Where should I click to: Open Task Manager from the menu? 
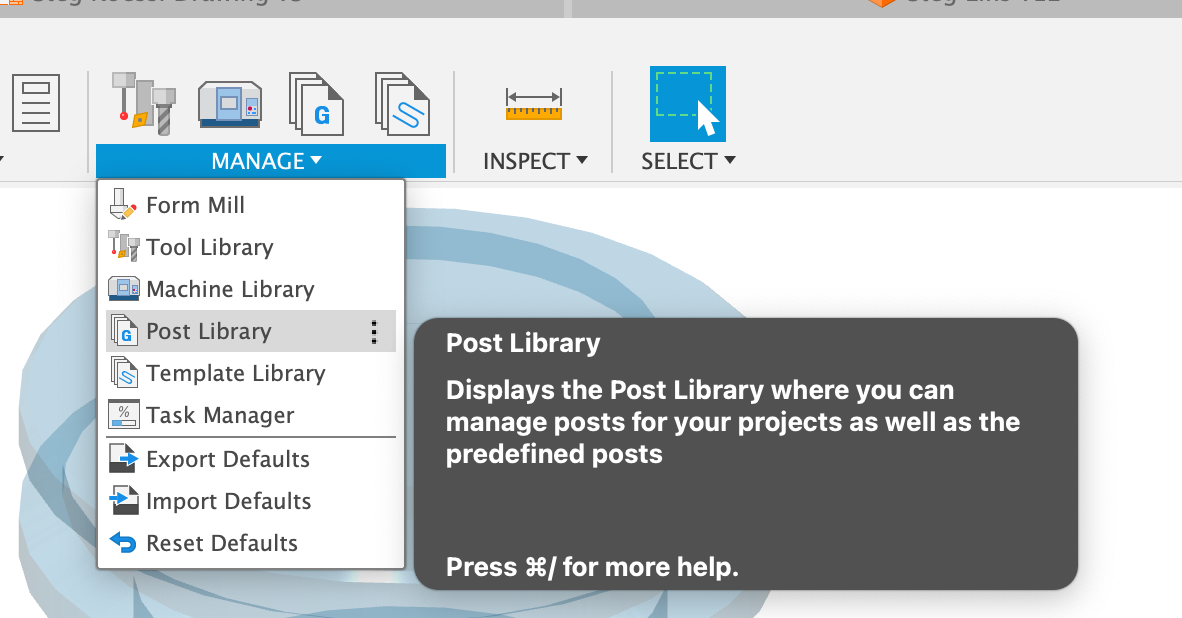click(x=220, y=415)
